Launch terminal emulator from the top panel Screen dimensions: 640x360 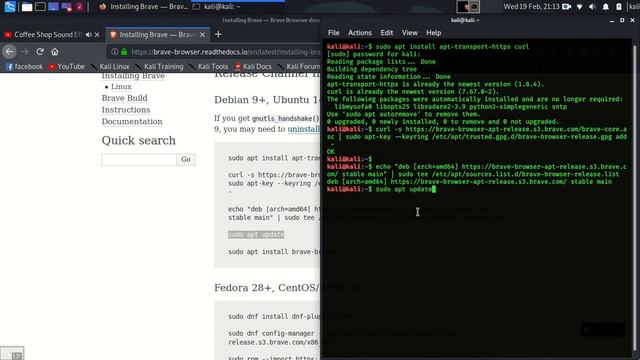point(40,7)
